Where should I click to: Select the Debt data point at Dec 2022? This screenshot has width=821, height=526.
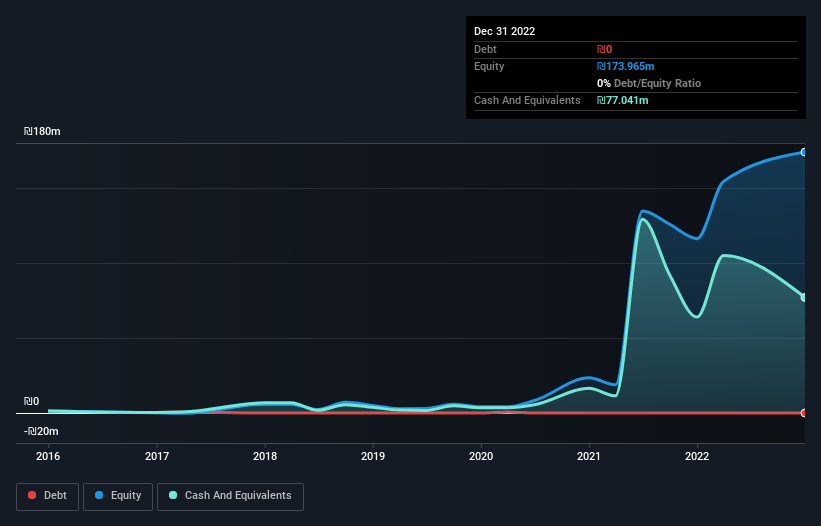(804, 413)
